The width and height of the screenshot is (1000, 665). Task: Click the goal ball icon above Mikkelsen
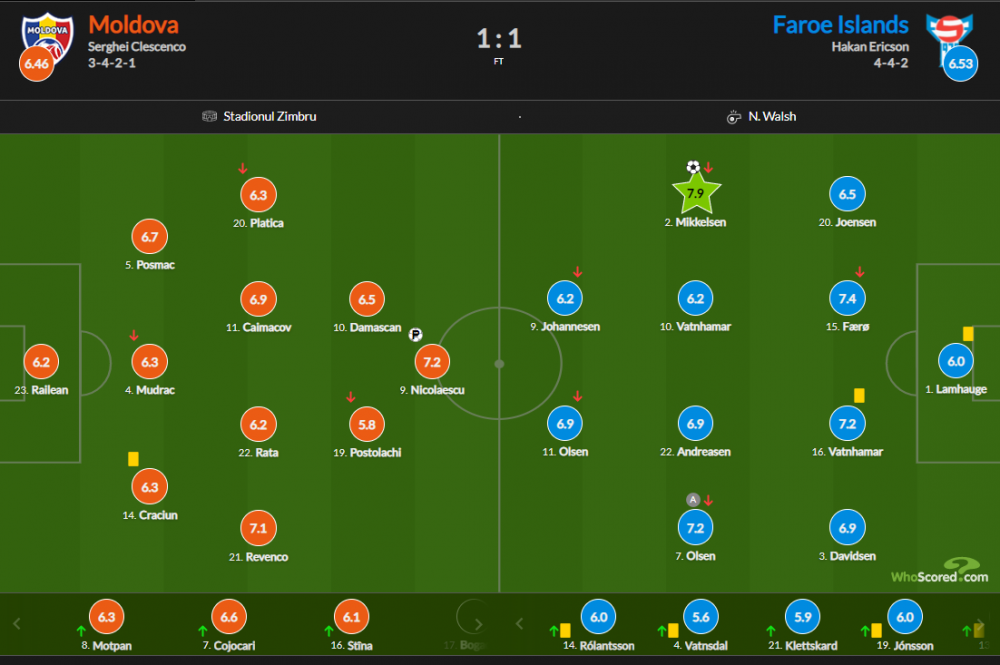point(693,167)
